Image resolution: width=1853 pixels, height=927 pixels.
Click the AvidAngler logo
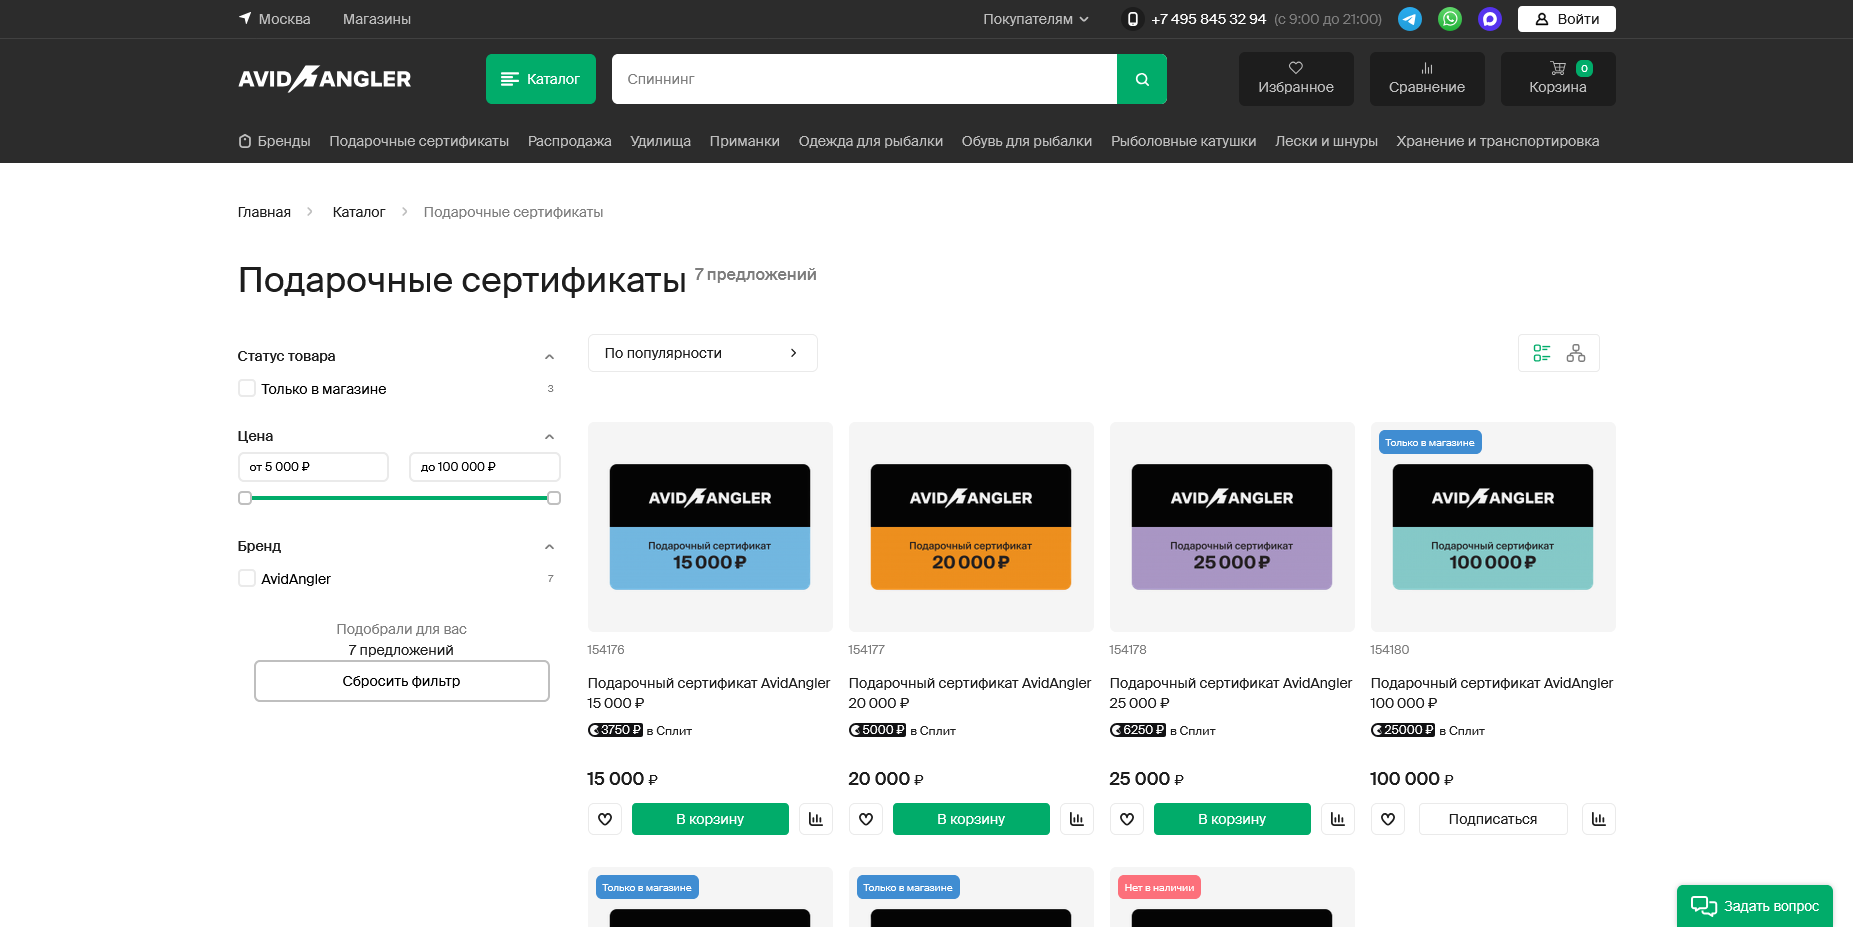[324, 79]
